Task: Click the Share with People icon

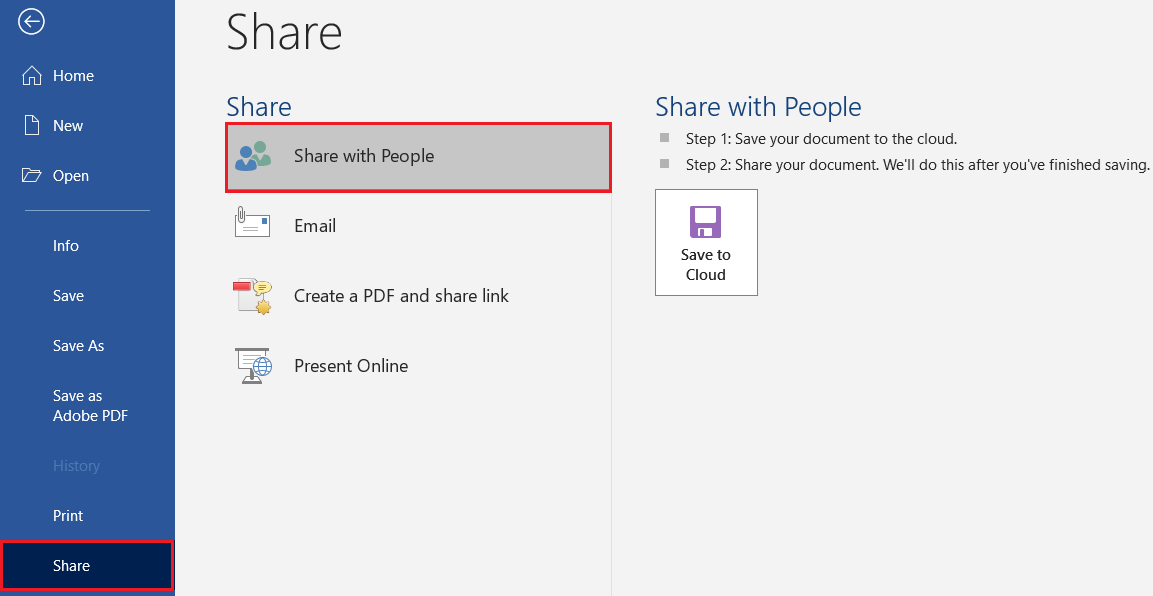Action: coord(252,156)
